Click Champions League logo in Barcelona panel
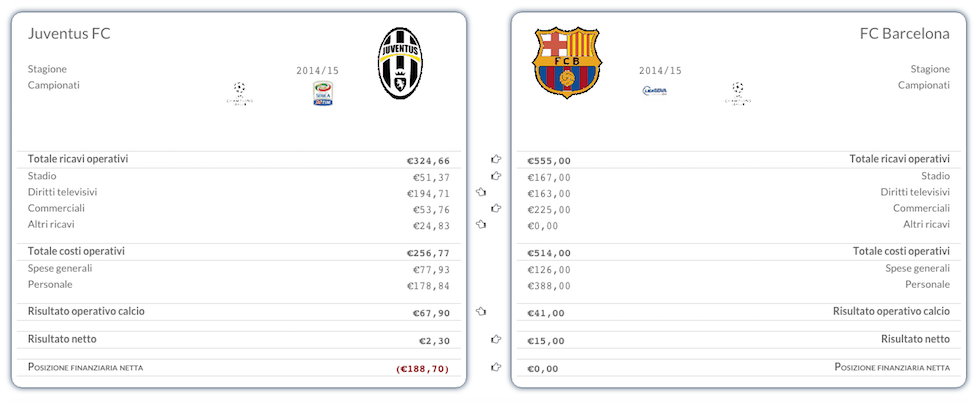The width and height of the screenshot is (980, 402). click(x=738, y=93)
